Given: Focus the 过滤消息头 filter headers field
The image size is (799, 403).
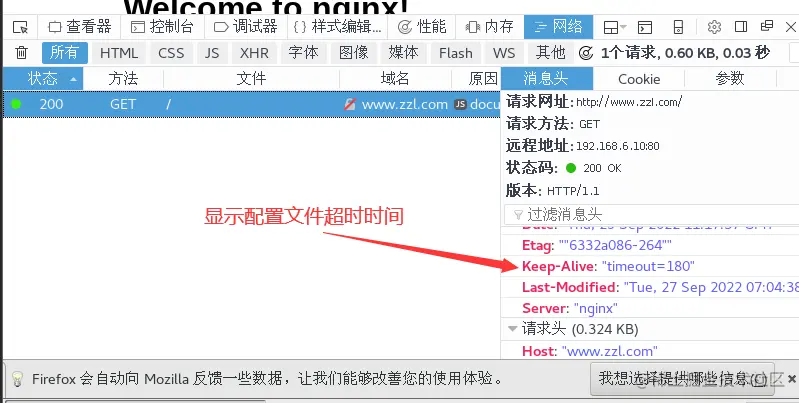Looking at the screenshot, I should [x=652, y=214].
